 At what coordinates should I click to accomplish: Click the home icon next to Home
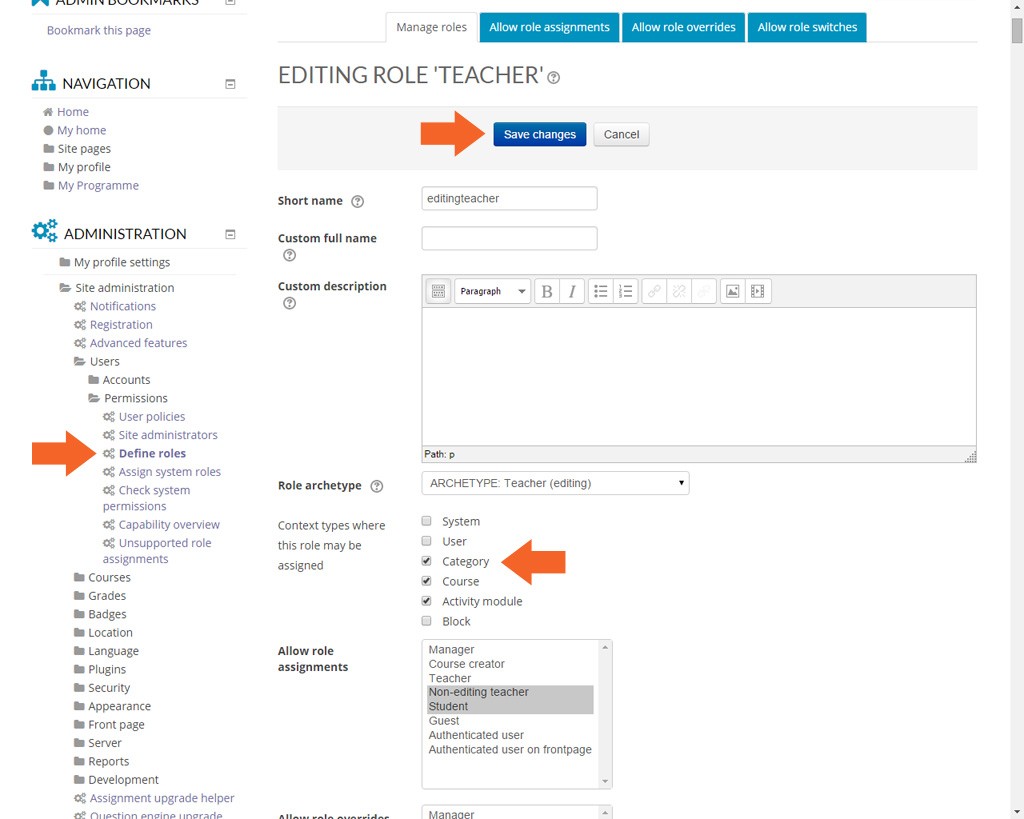click(48, 112)
